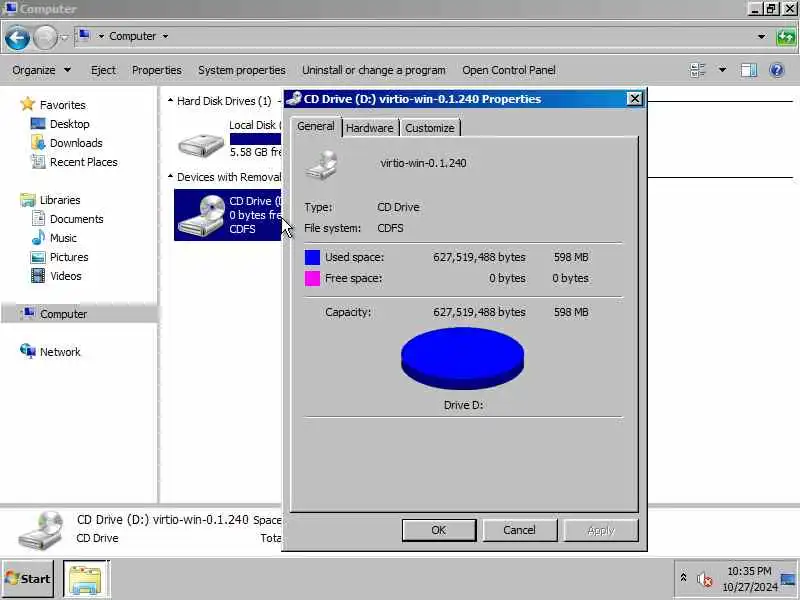
Task: Close the CD Drive Properties dialog
Action: pos(634,98)
